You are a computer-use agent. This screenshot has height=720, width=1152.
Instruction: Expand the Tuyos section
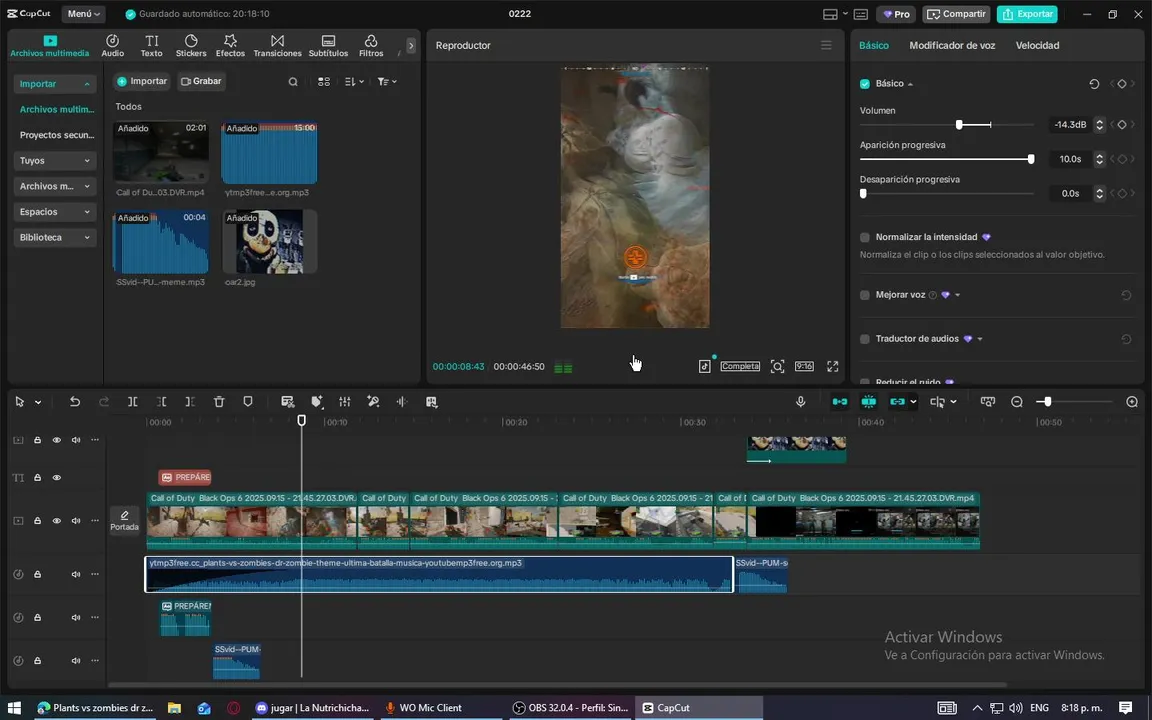pyautogui.click(x=54, y=160)
